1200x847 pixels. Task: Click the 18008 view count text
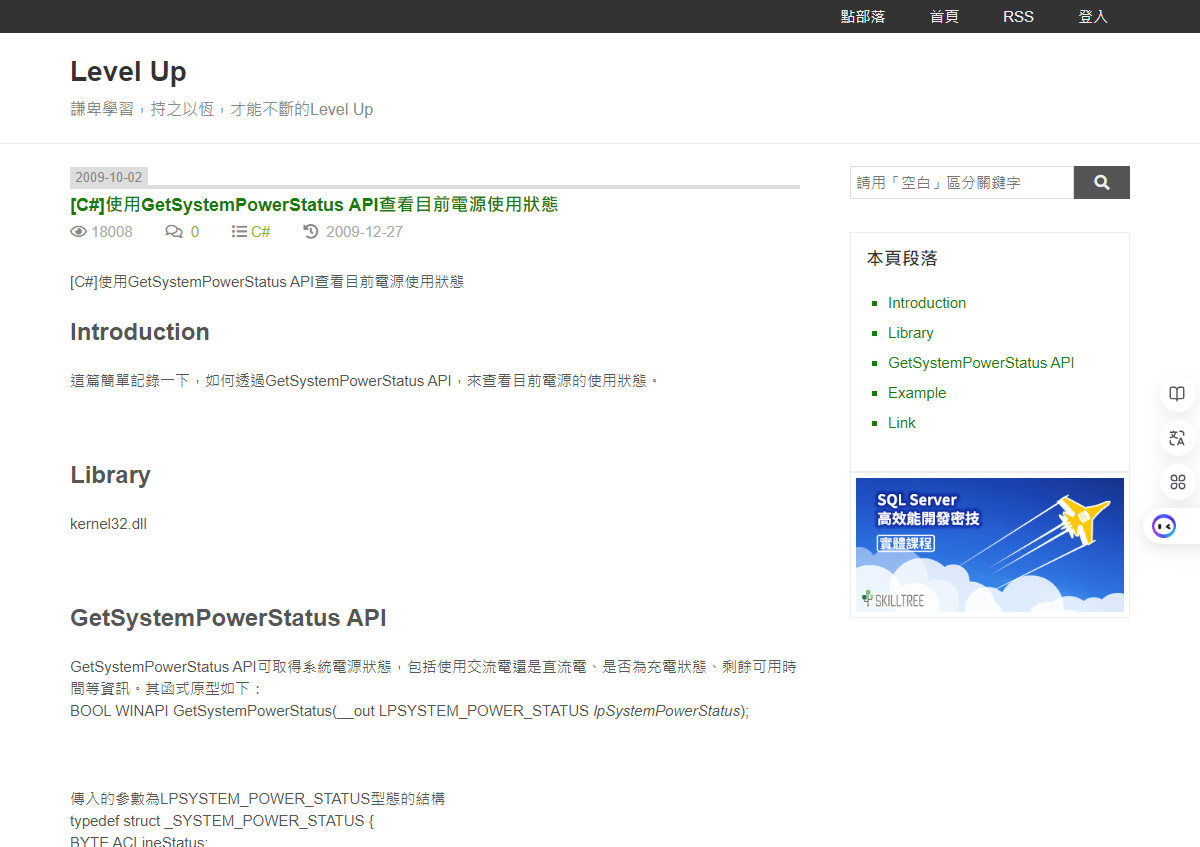coord(112,232)
